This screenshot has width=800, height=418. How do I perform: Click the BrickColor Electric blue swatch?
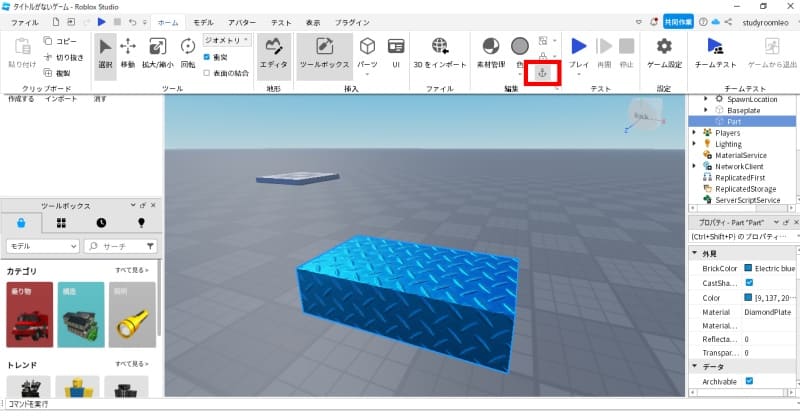pos(748,268)
